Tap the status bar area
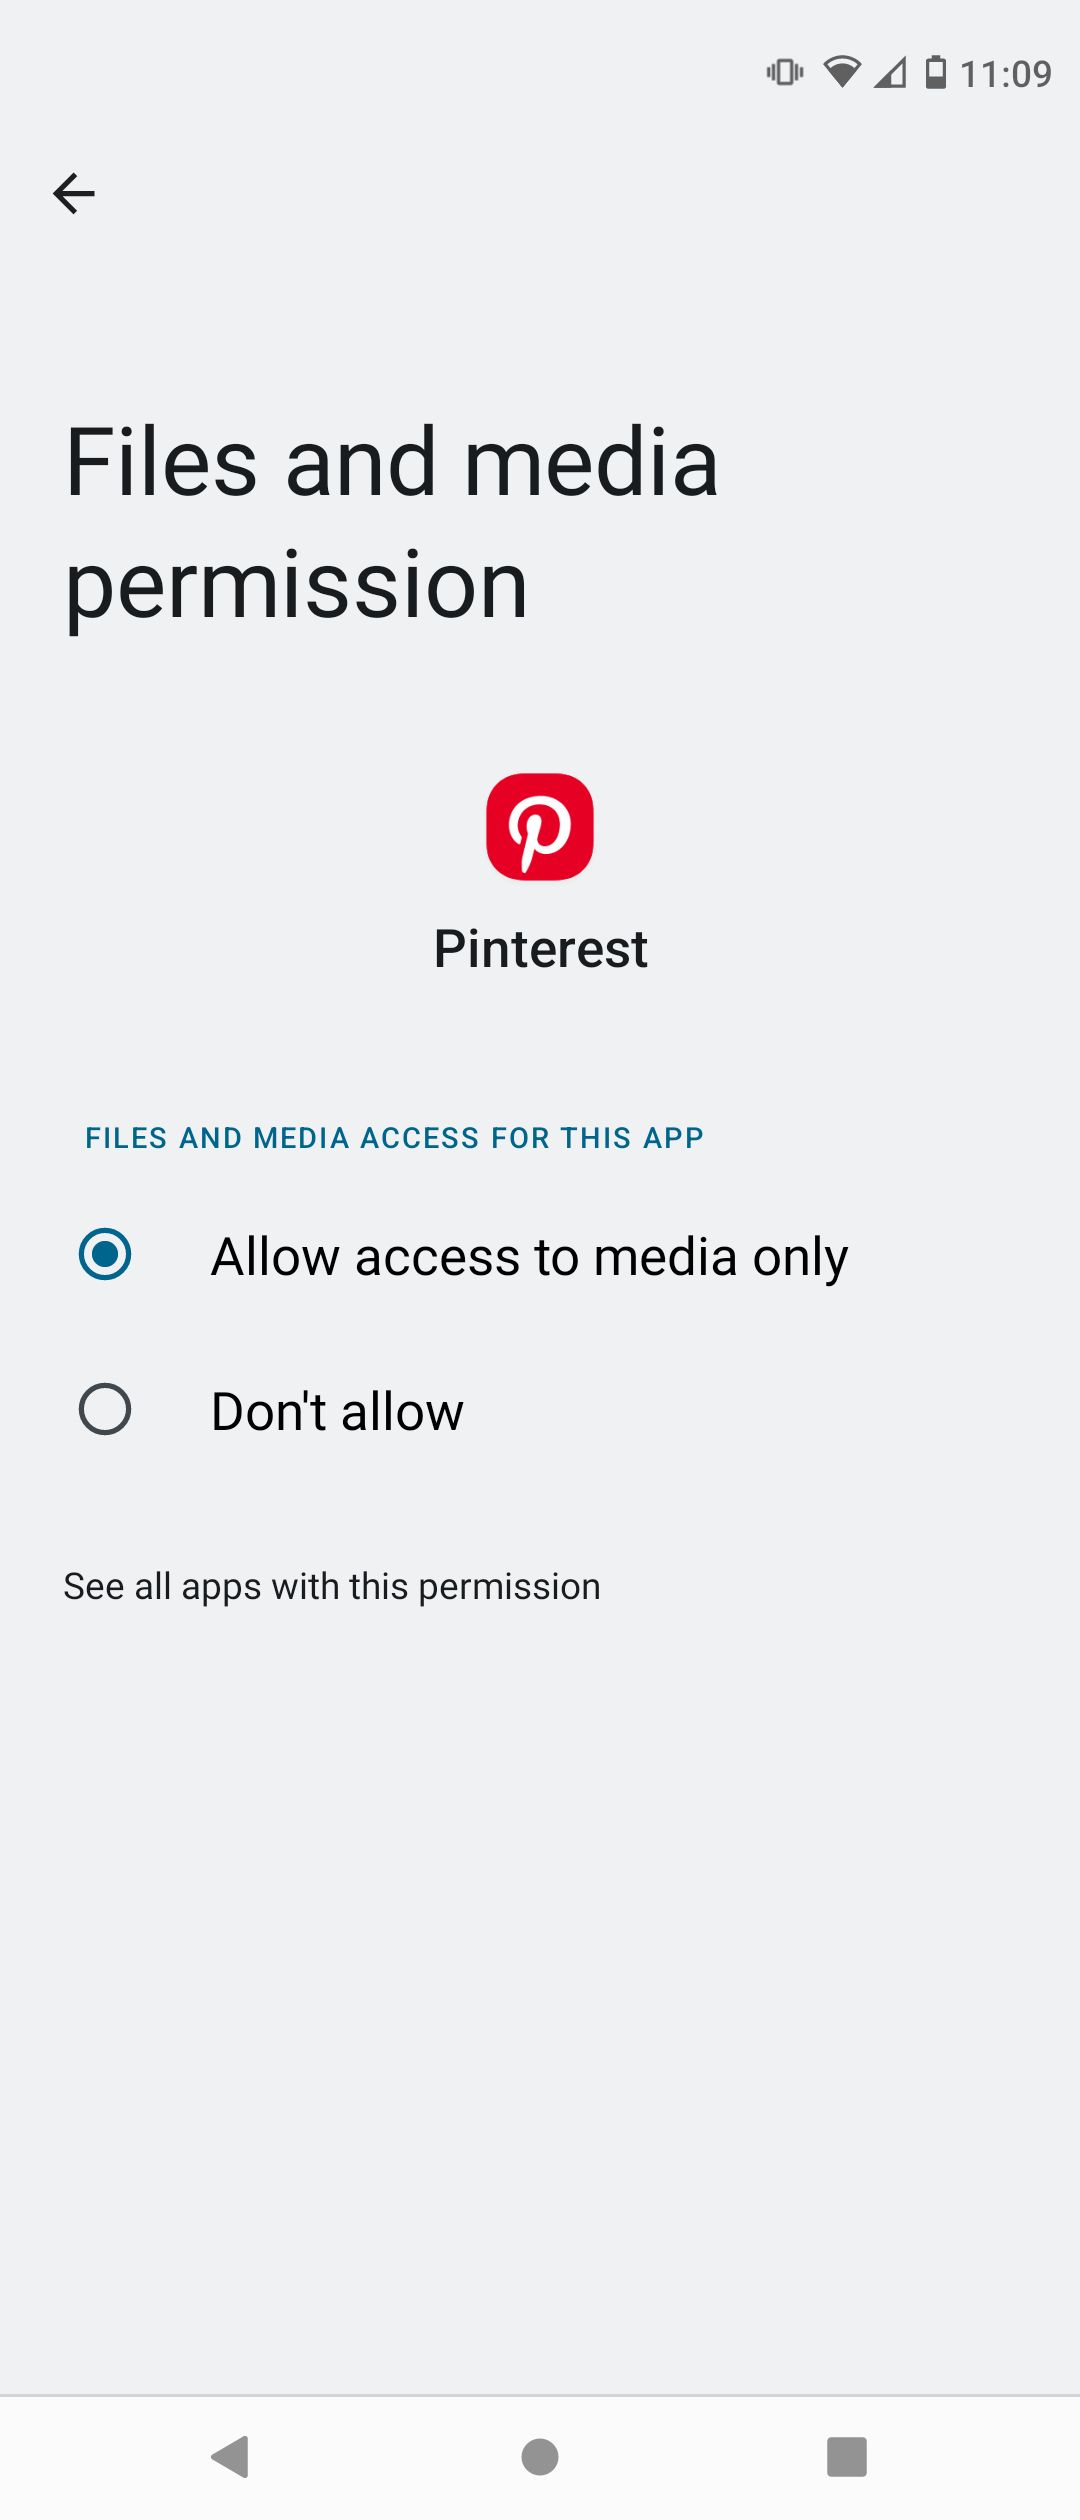Viewport: 1080px width, 2520px height. pos(540,72)
